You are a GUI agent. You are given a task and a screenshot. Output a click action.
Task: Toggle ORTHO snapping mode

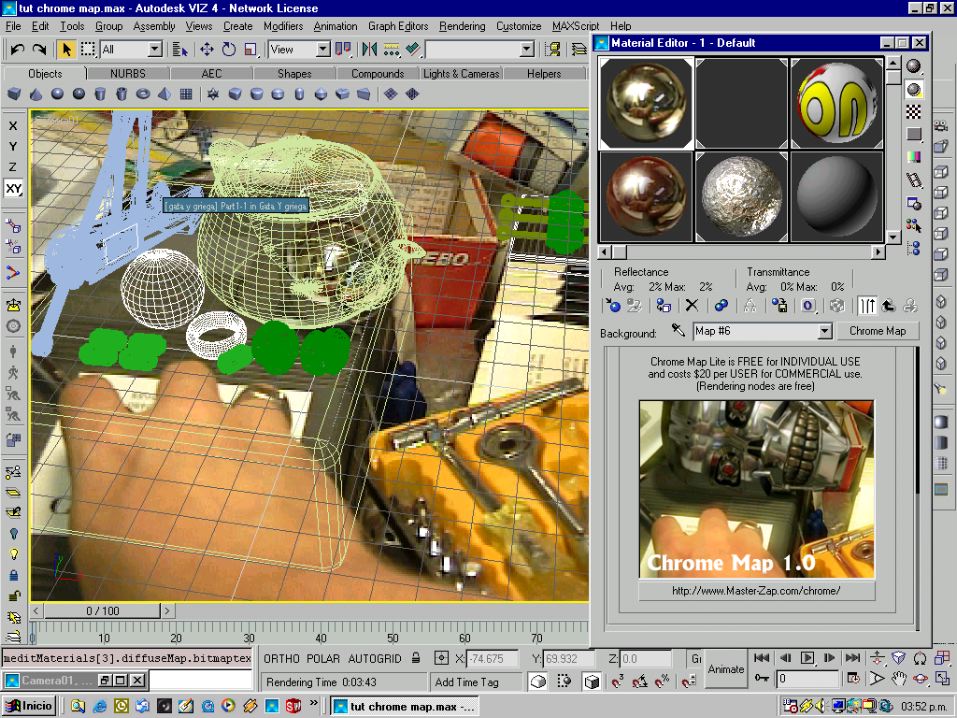tap(281, 659)
